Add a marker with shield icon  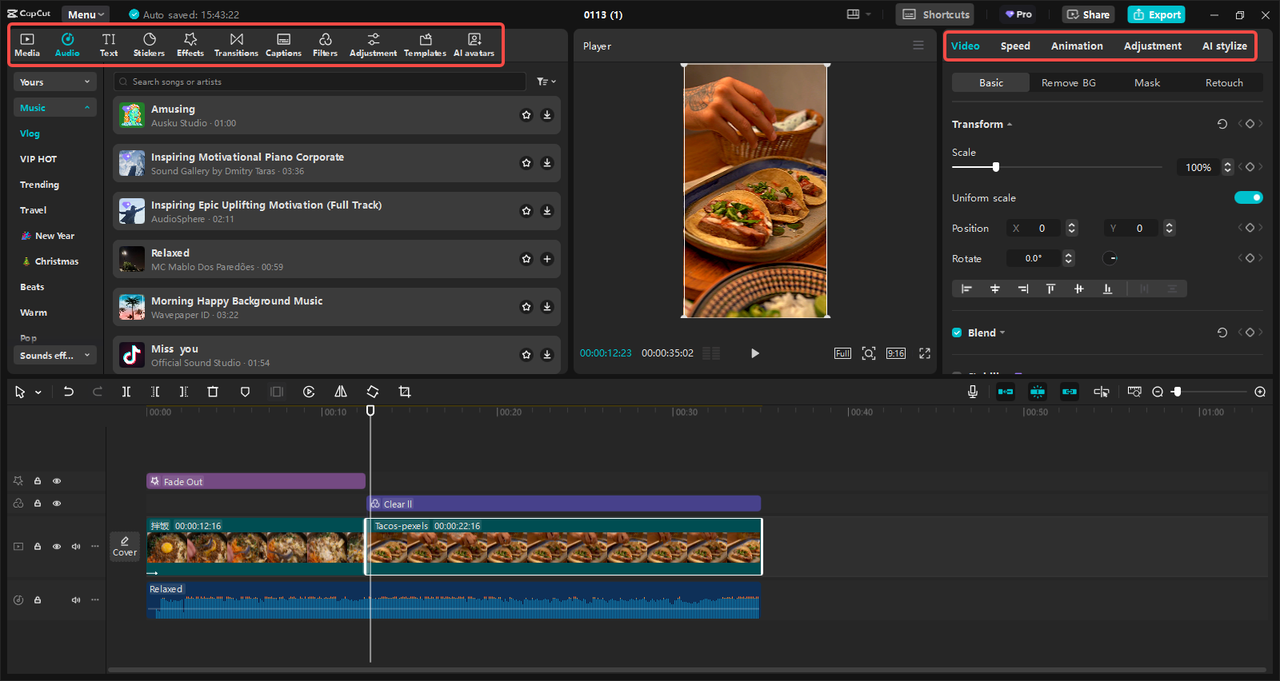point(245,392)
